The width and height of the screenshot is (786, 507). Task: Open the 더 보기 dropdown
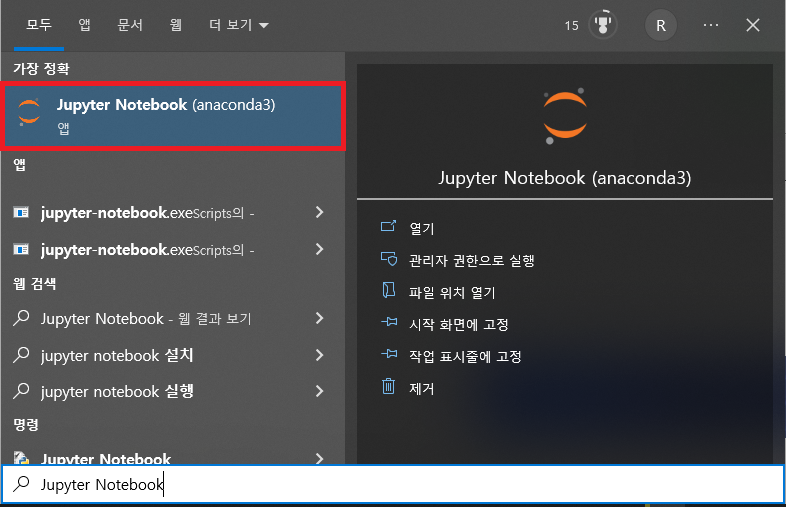[239, 25]
